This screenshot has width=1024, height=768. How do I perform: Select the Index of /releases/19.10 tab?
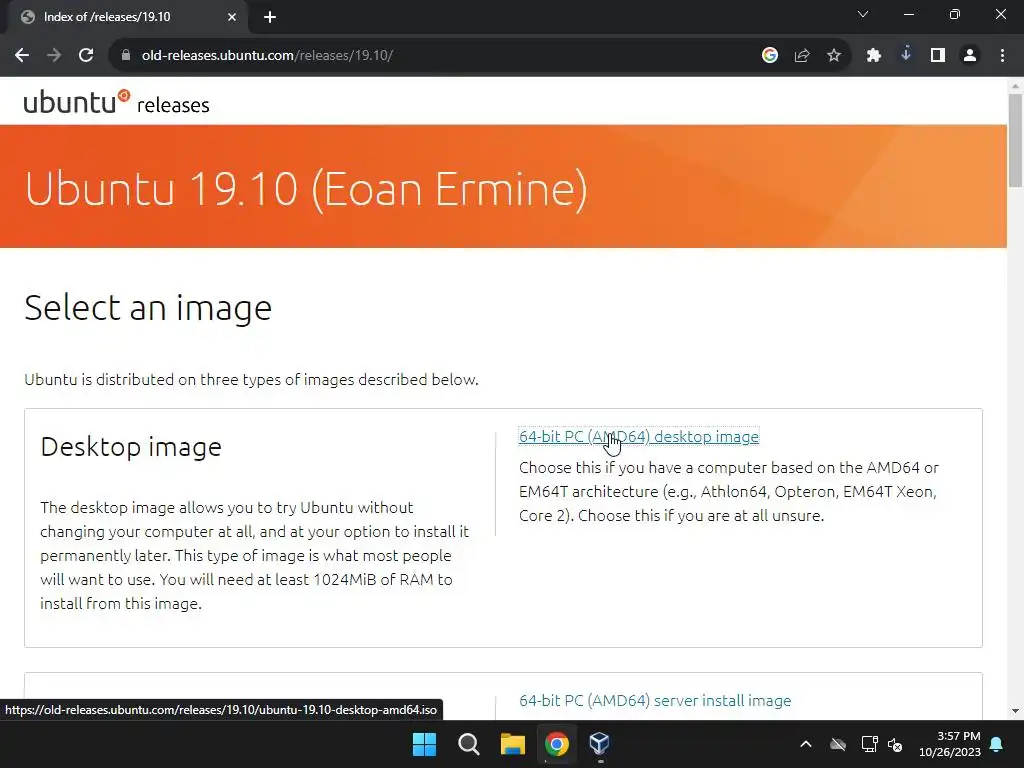coord(127,17)
